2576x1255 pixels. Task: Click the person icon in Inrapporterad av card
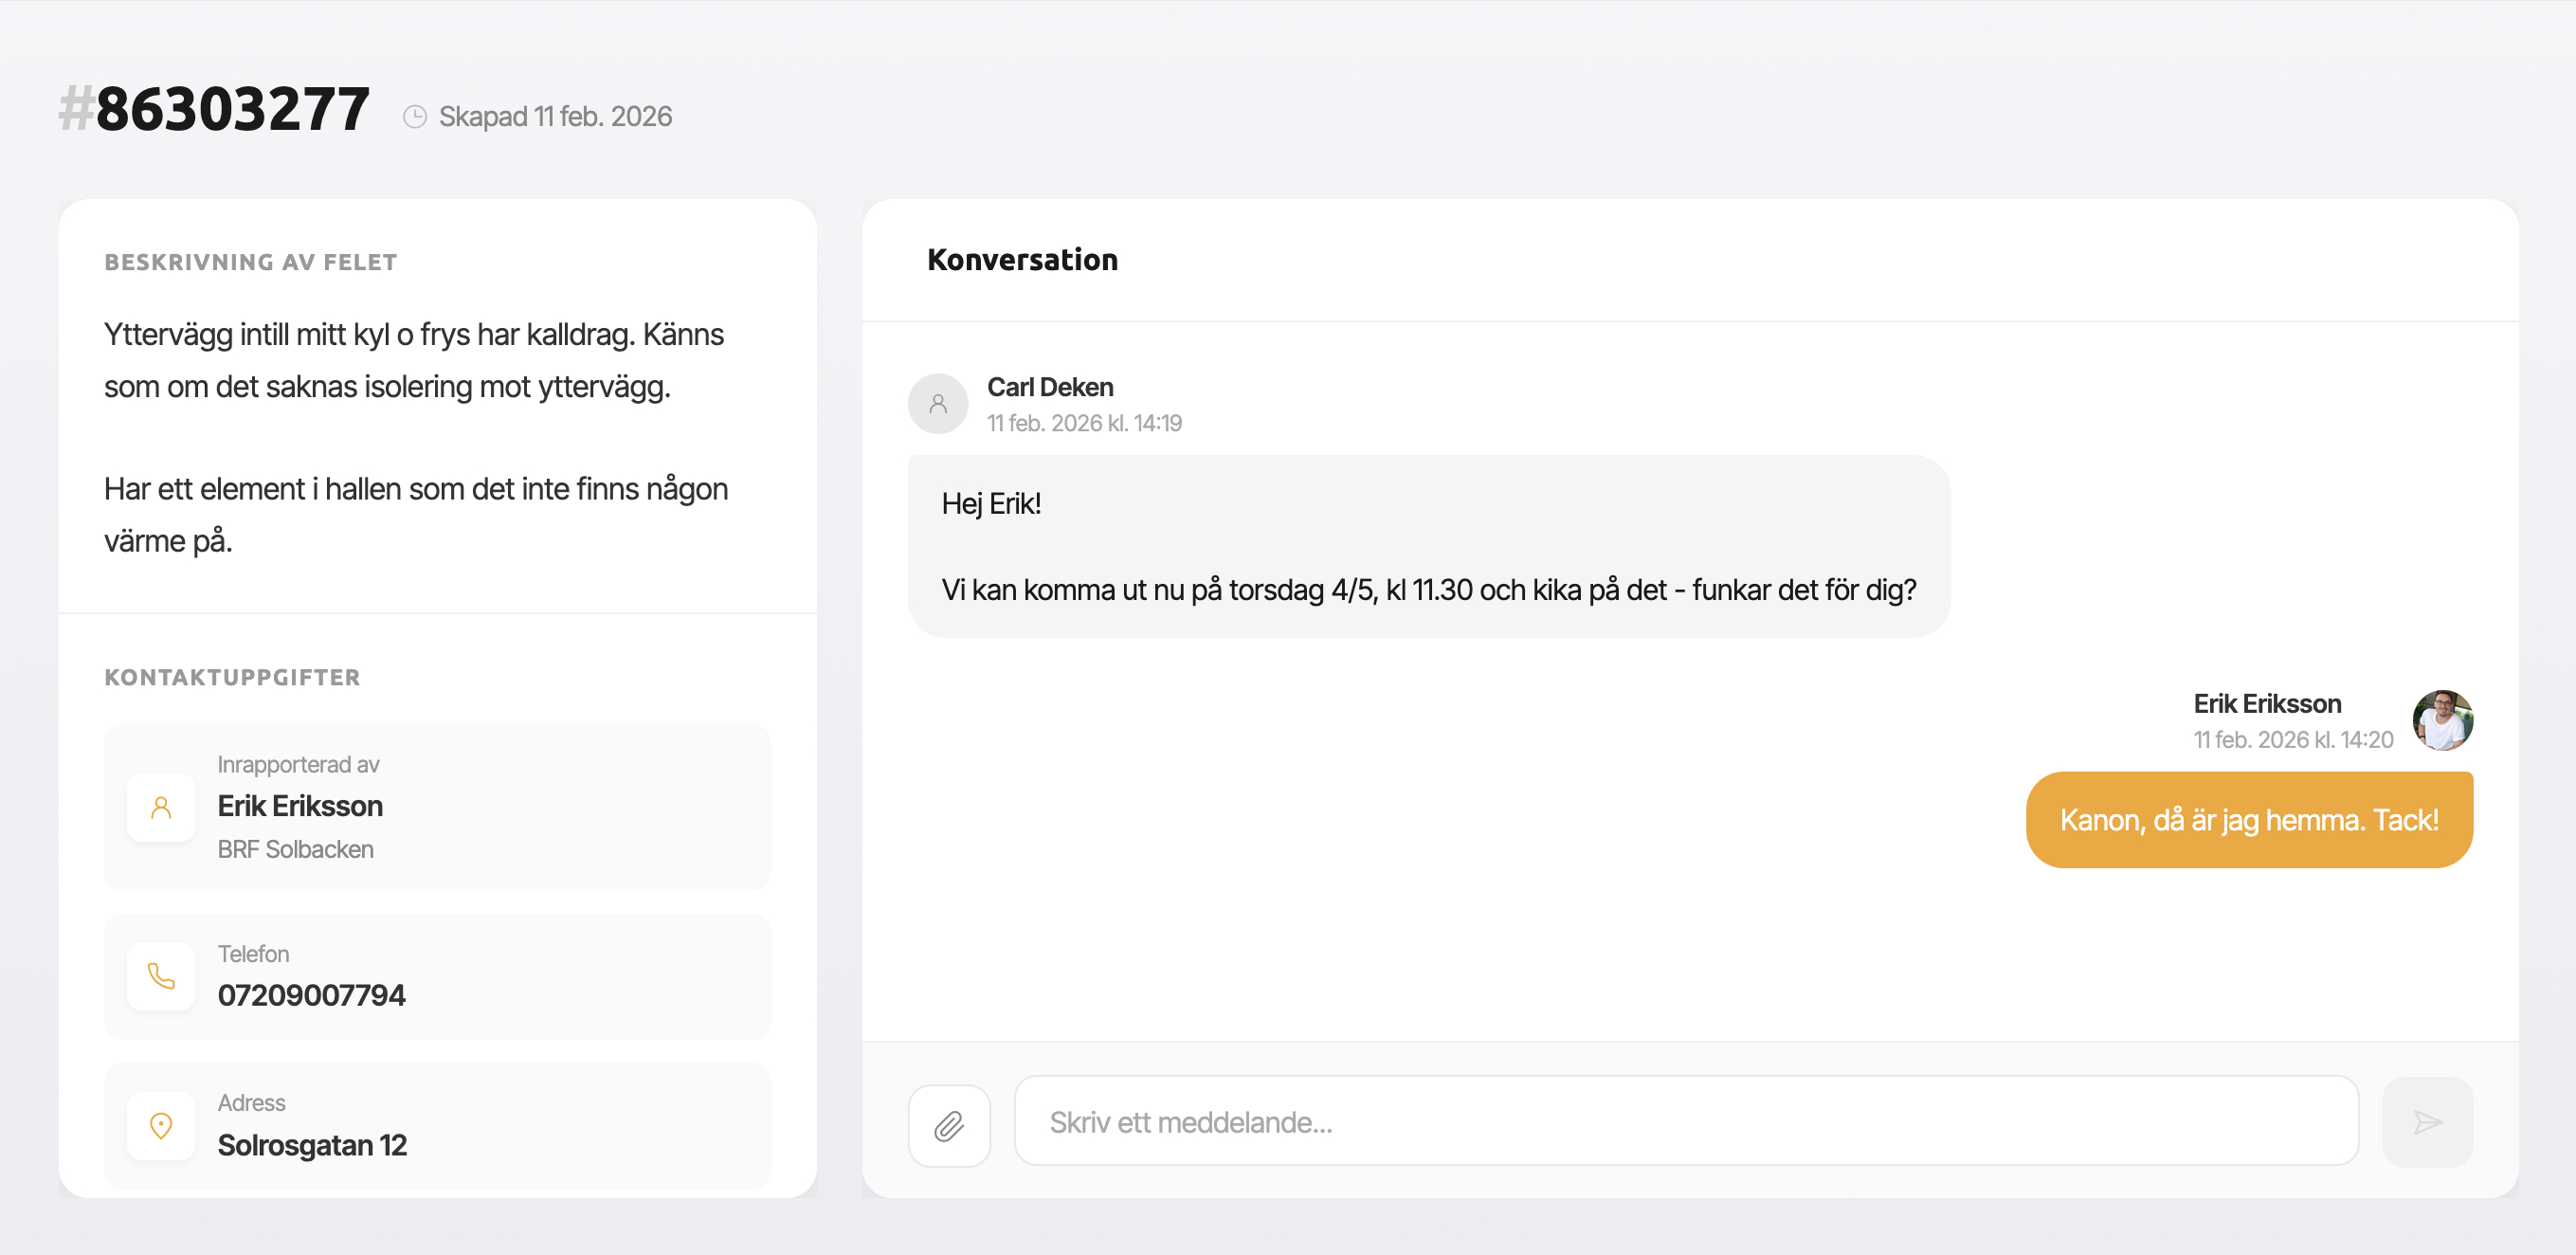click(x=161, y=807)
